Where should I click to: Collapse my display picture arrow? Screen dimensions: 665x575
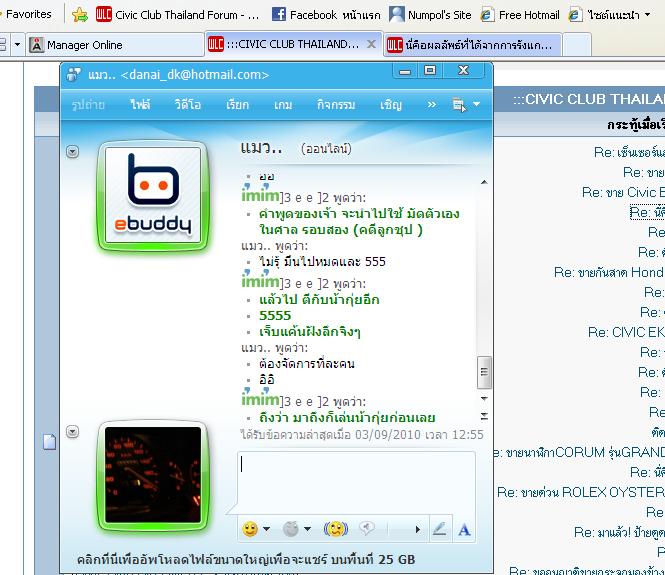click(72, 431)
